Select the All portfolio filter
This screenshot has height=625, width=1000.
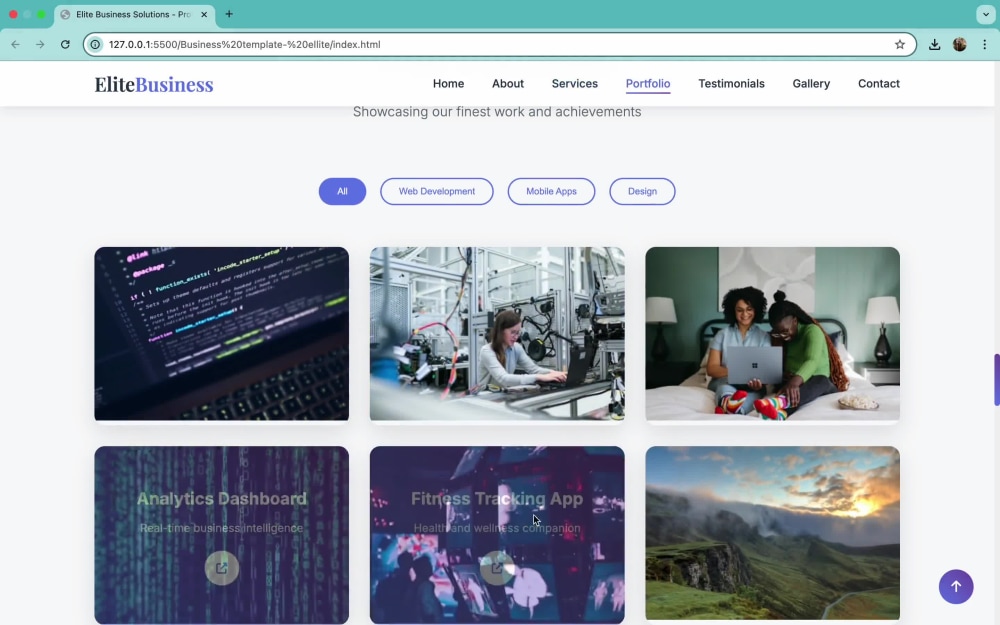coord(342,191)
